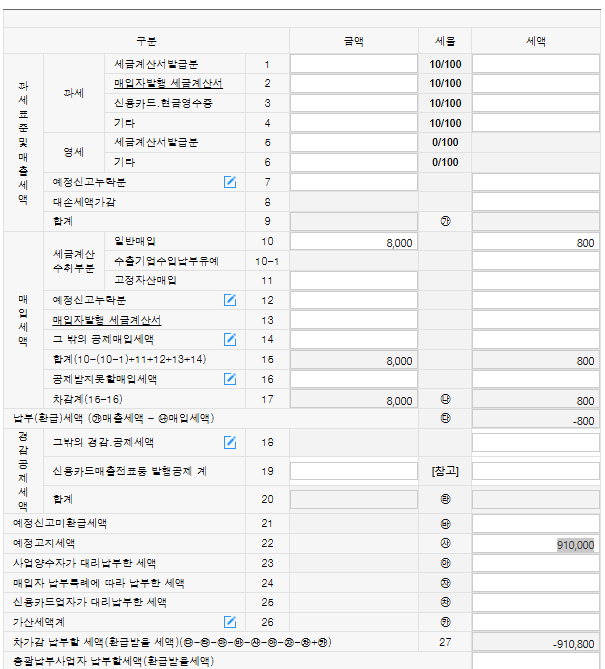The height and width of the screenshot is (669, 605).
Task: Select 예정신고미환급세액 세액 input field
Action: (535, 524)
